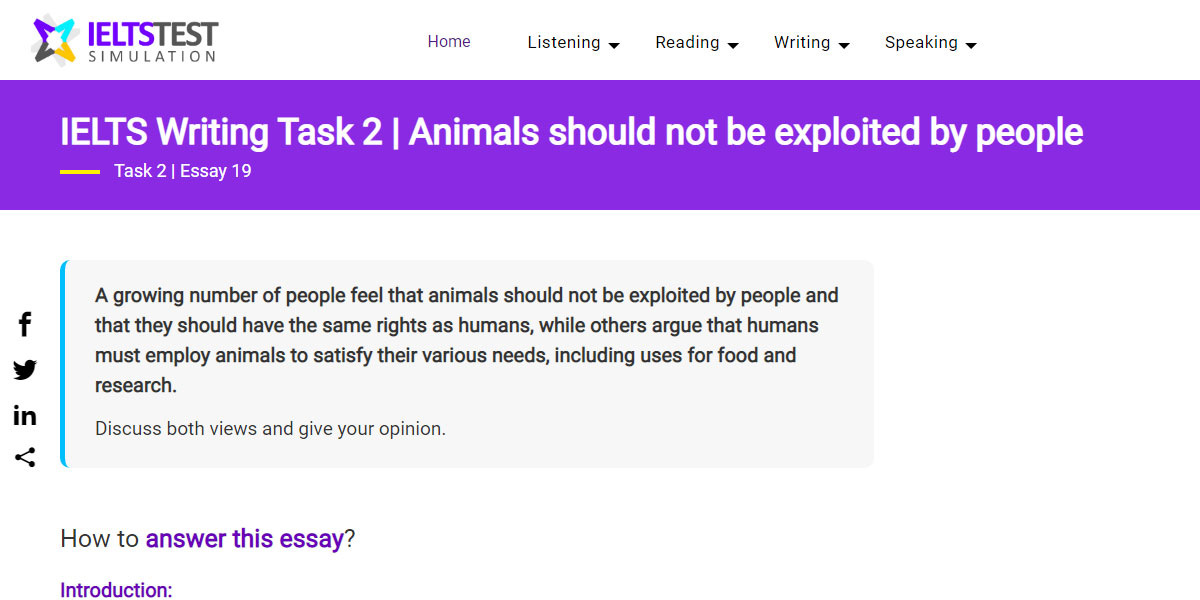Click the "Introduction:" heading
1200x600 pixels.
coord(116,590)
